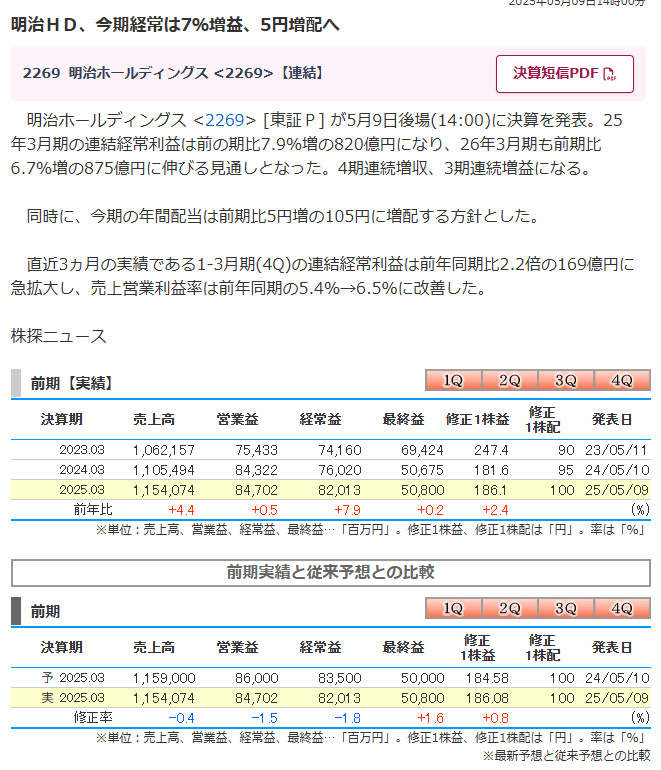
Task: Click the 2025.03 cell in results table
Action: pyautogui.click(x=82, y=490)
